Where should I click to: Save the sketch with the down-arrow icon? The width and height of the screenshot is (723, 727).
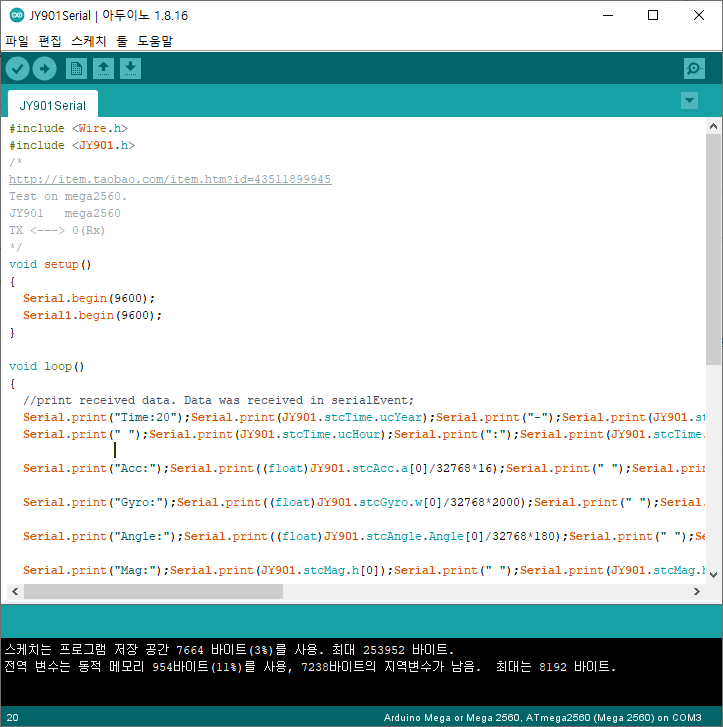tap(130, 69)
